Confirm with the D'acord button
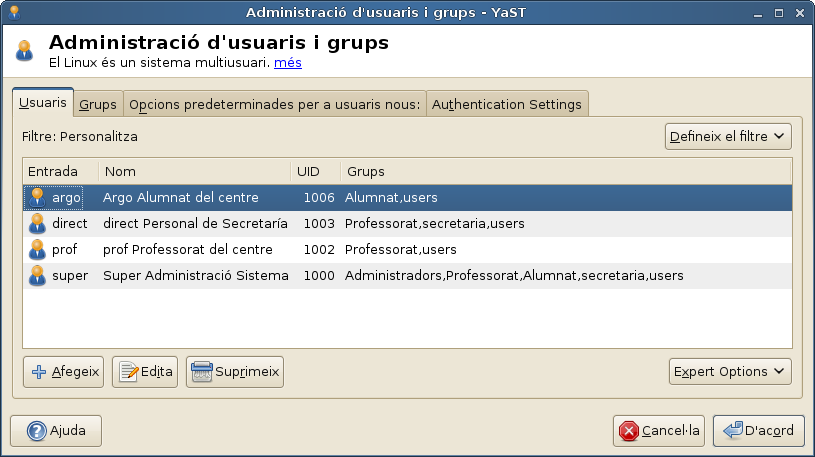 [x=759, y=431]
